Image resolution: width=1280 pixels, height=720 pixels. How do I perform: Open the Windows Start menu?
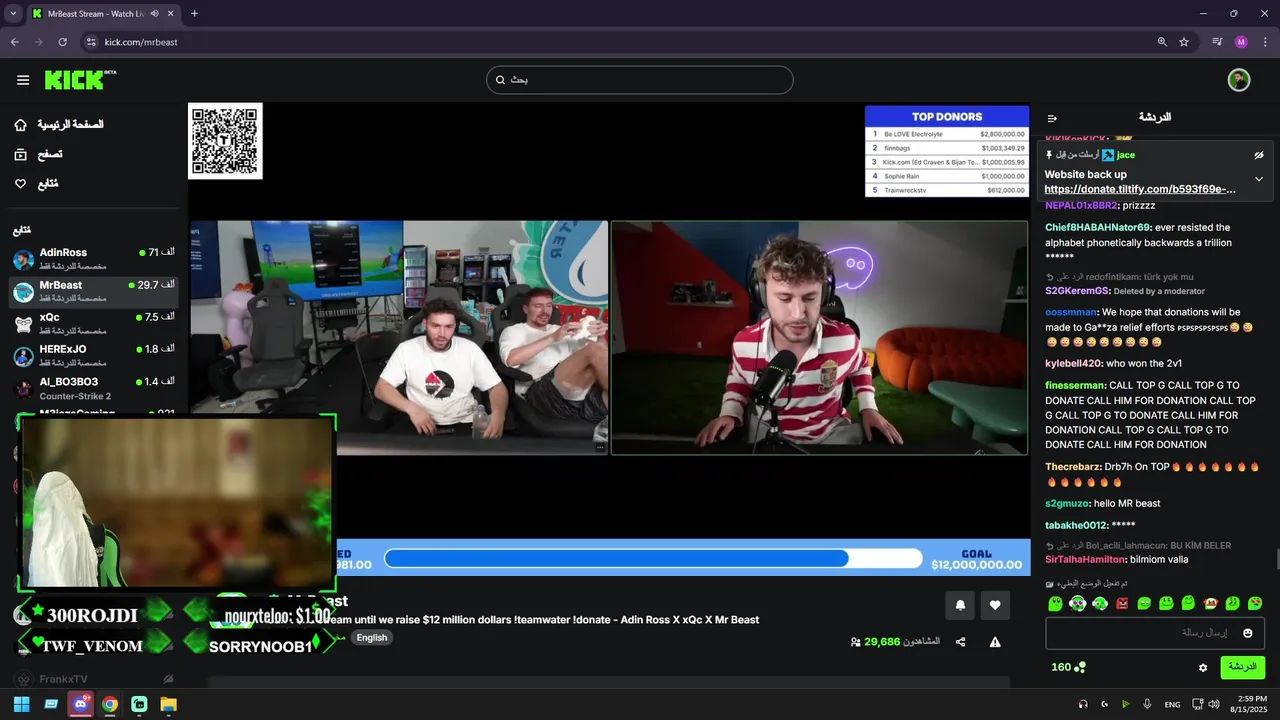[x=21, y=704]
